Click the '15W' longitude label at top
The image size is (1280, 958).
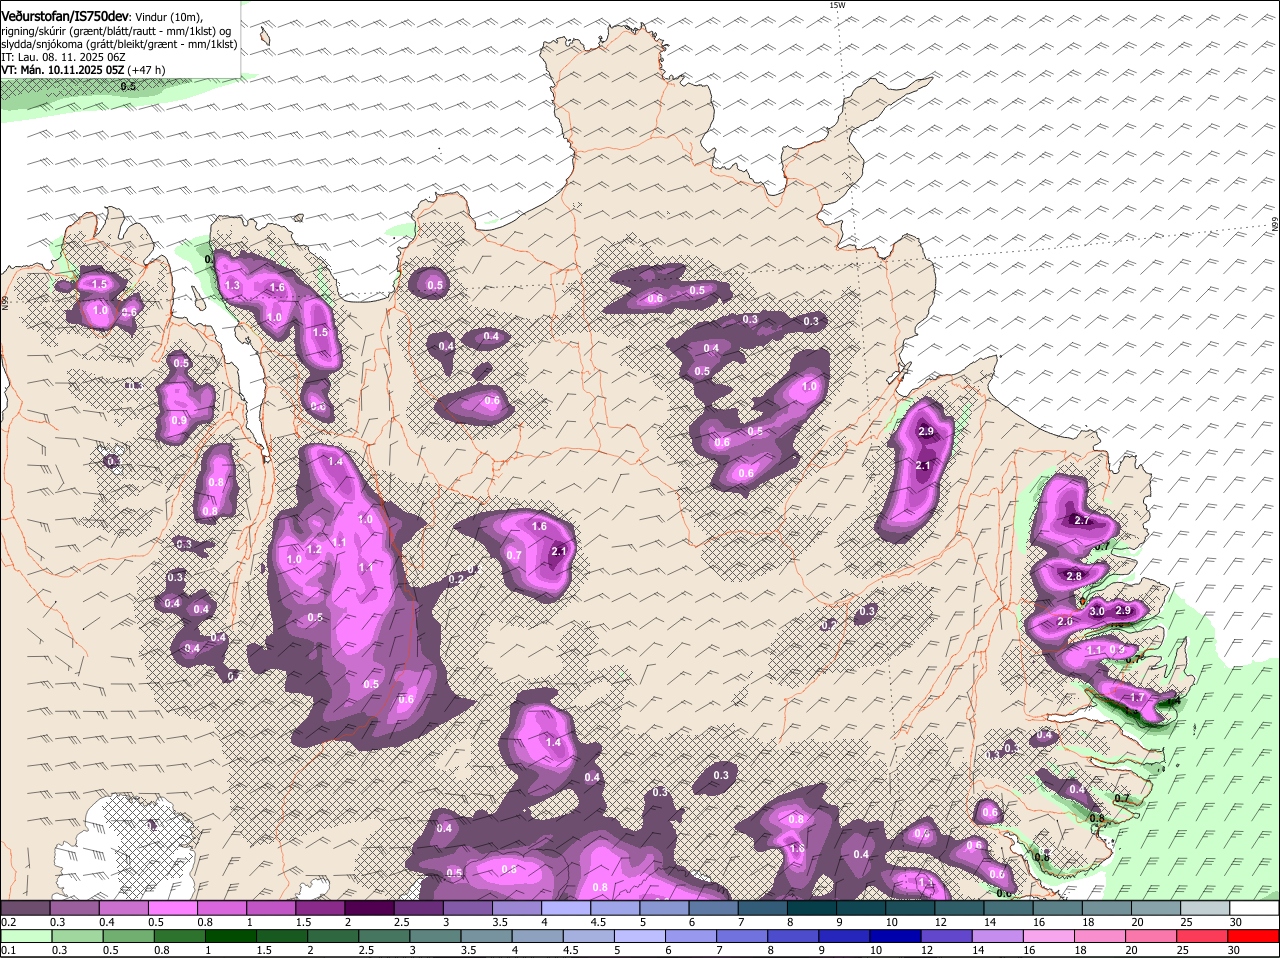[837, 5]
